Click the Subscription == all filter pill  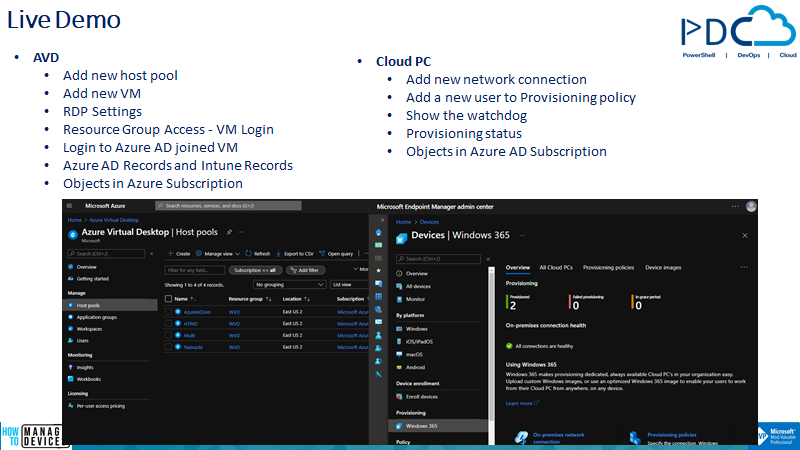(x=255, y=270)
